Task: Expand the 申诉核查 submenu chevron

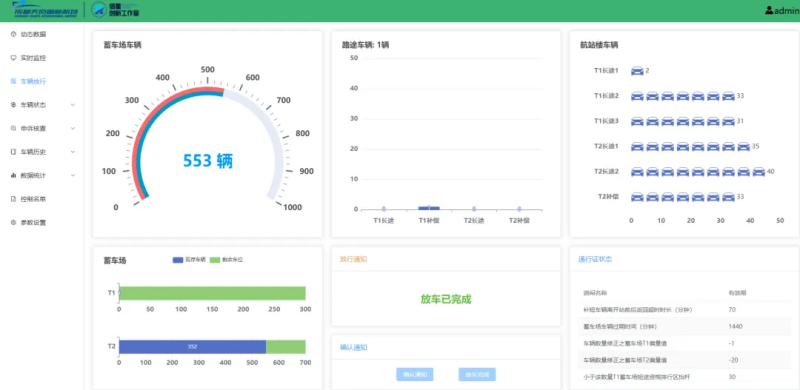Action: (72, 128)
